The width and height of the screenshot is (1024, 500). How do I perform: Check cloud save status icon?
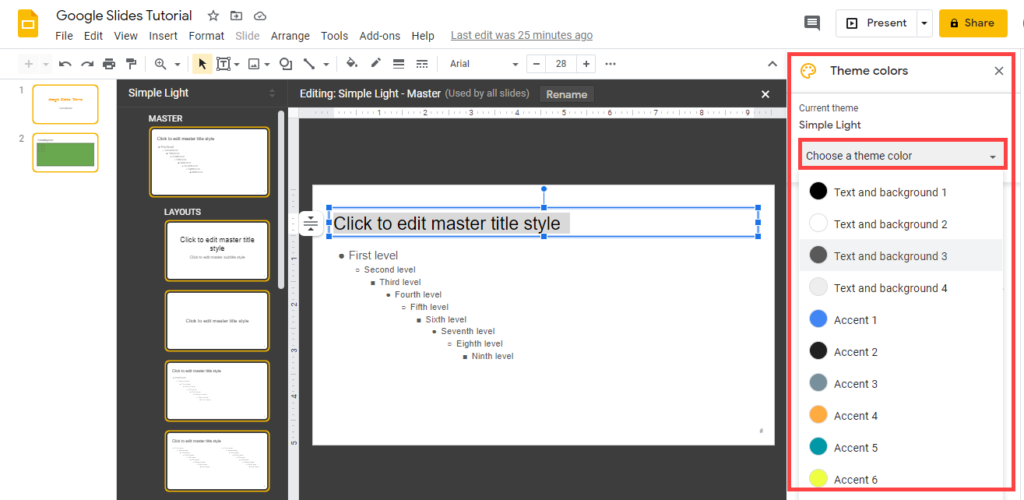(260, 16)
